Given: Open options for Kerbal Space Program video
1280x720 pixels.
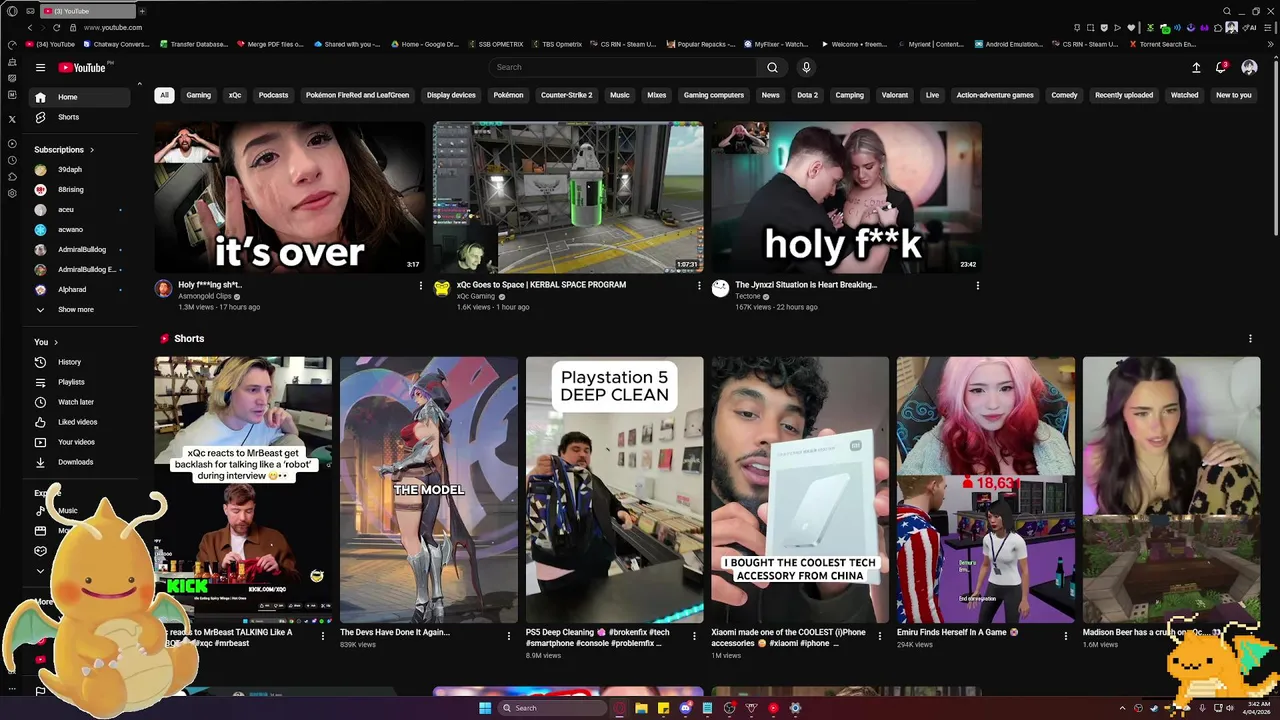Looking at the screenshot, I should tap(699, 286).
